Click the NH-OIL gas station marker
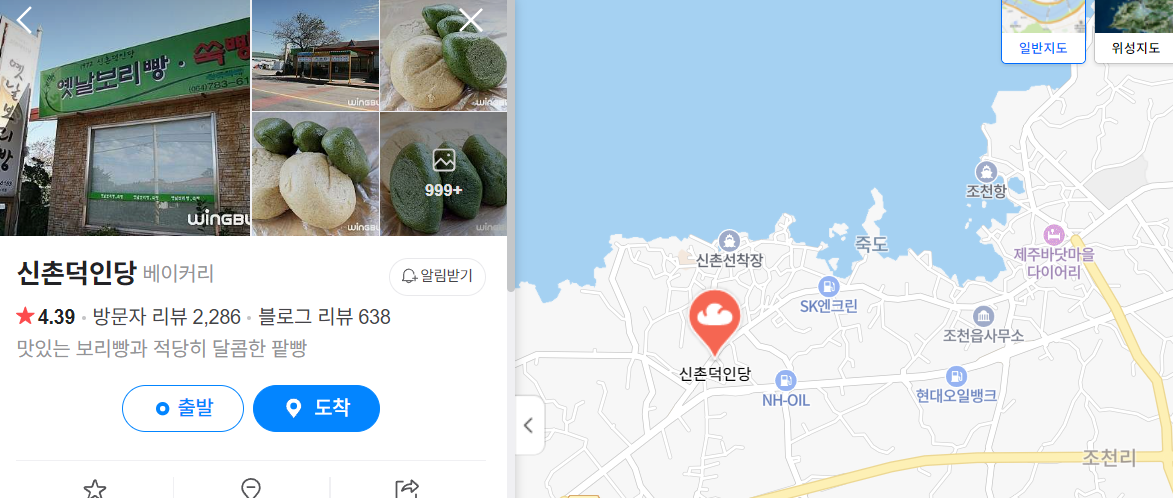The width and height of the screenshot is (1173, 498). pos(785,380)
